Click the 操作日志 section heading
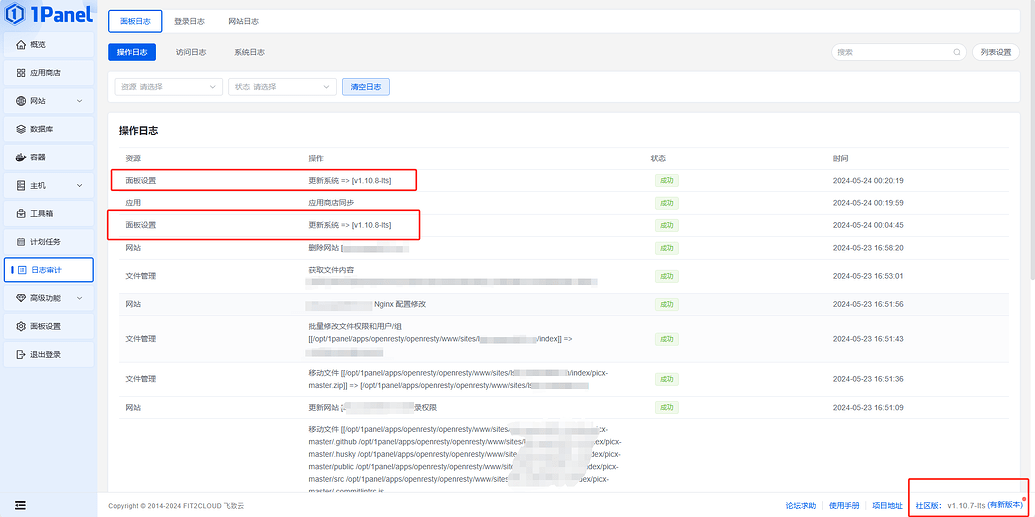Screen dimensions: 1035x517 [x=139, y=131]
